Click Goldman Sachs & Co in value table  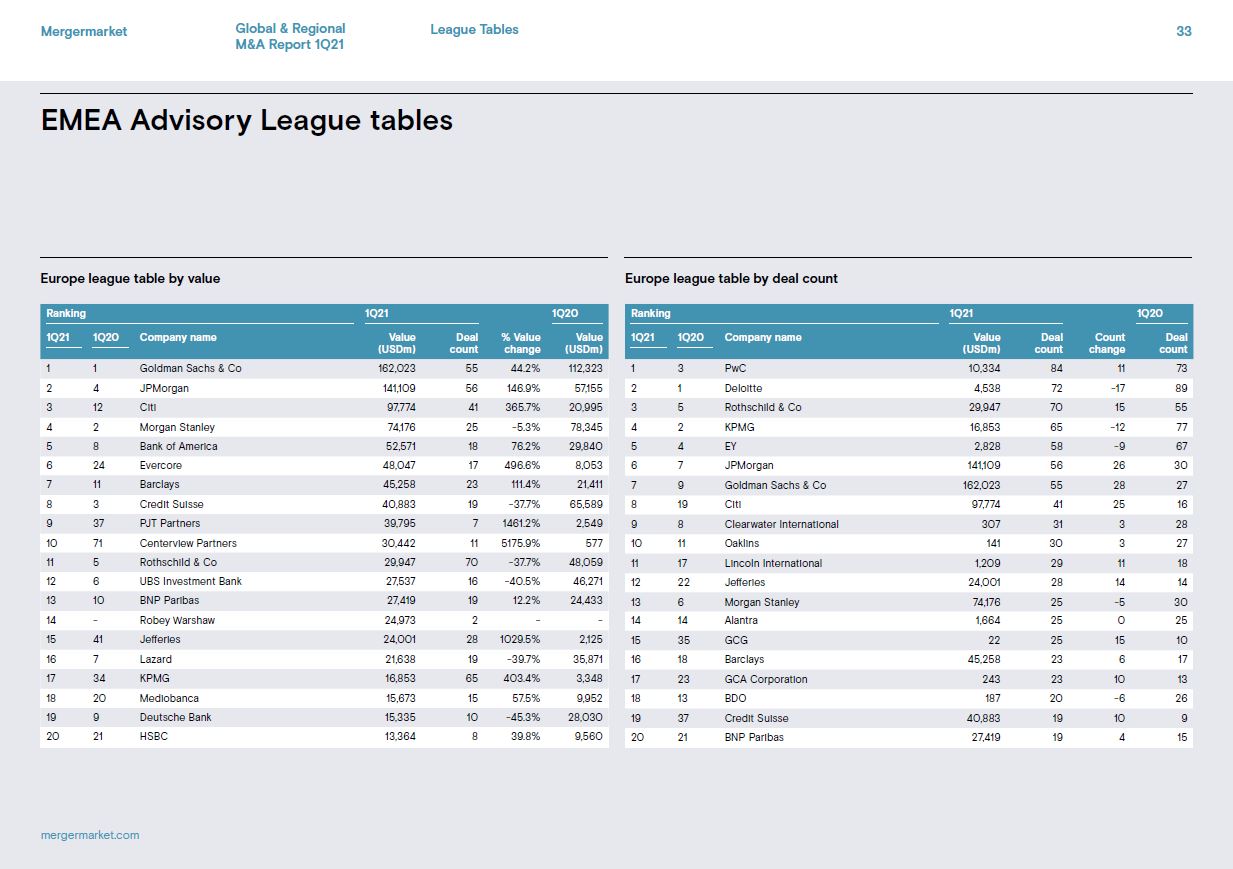tap(190, 369)
